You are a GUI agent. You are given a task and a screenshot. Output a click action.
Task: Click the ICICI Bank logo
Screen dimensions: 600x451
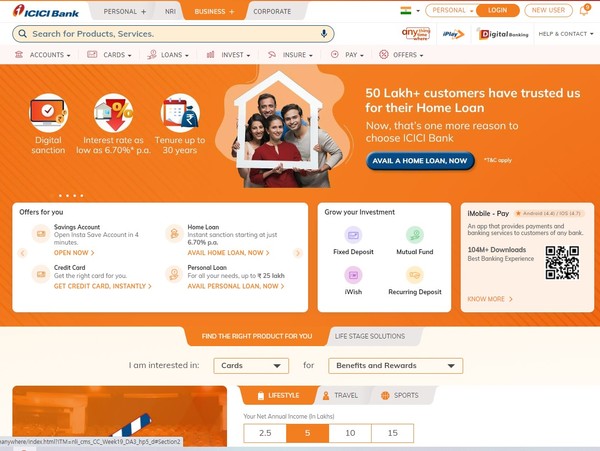(46, 11)
